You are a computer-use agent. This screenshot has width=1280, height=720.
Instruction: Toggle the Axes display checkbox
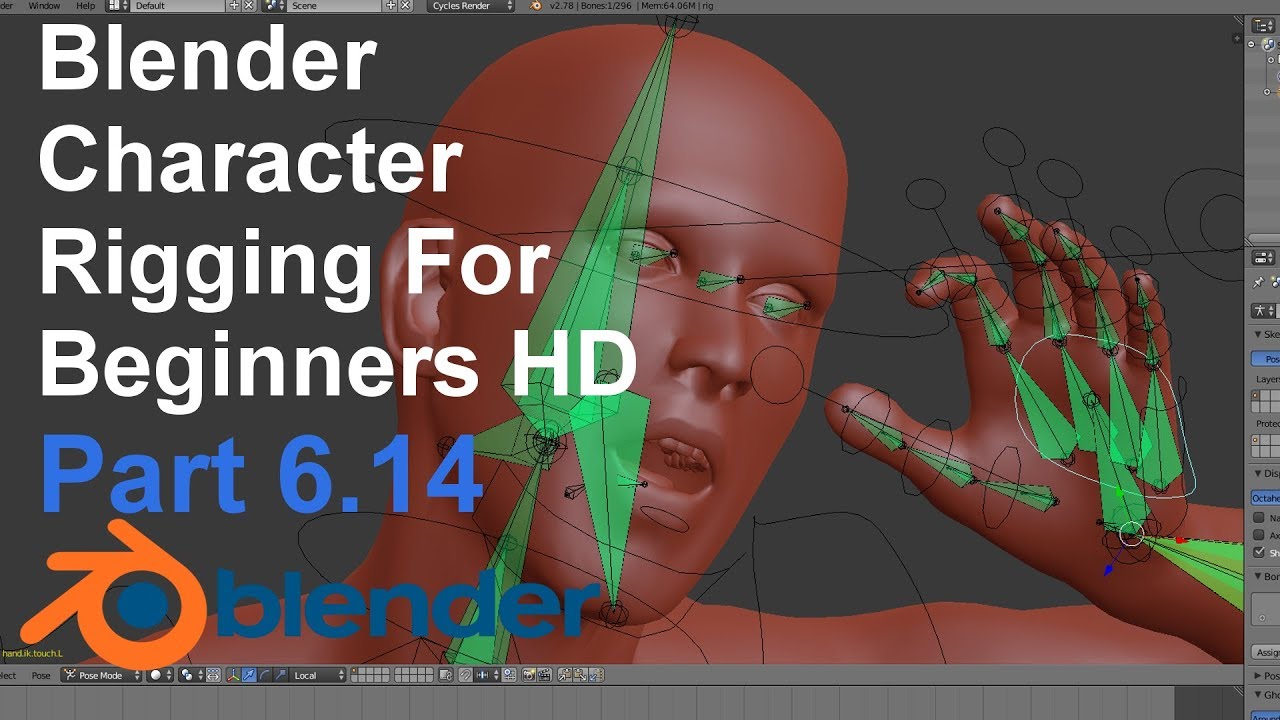(x=1258, y=535)
